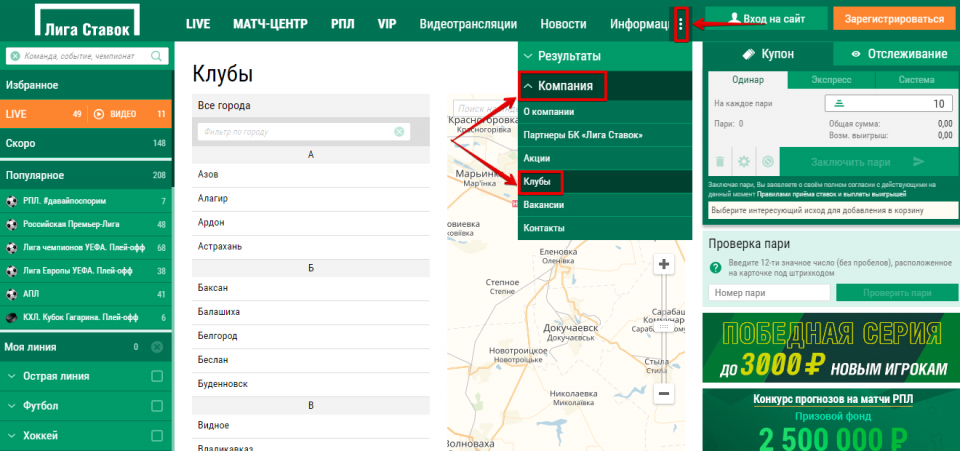Click the trash icon in coupon panel
This screenshot has width=960, height=451.
click(719, 161)
